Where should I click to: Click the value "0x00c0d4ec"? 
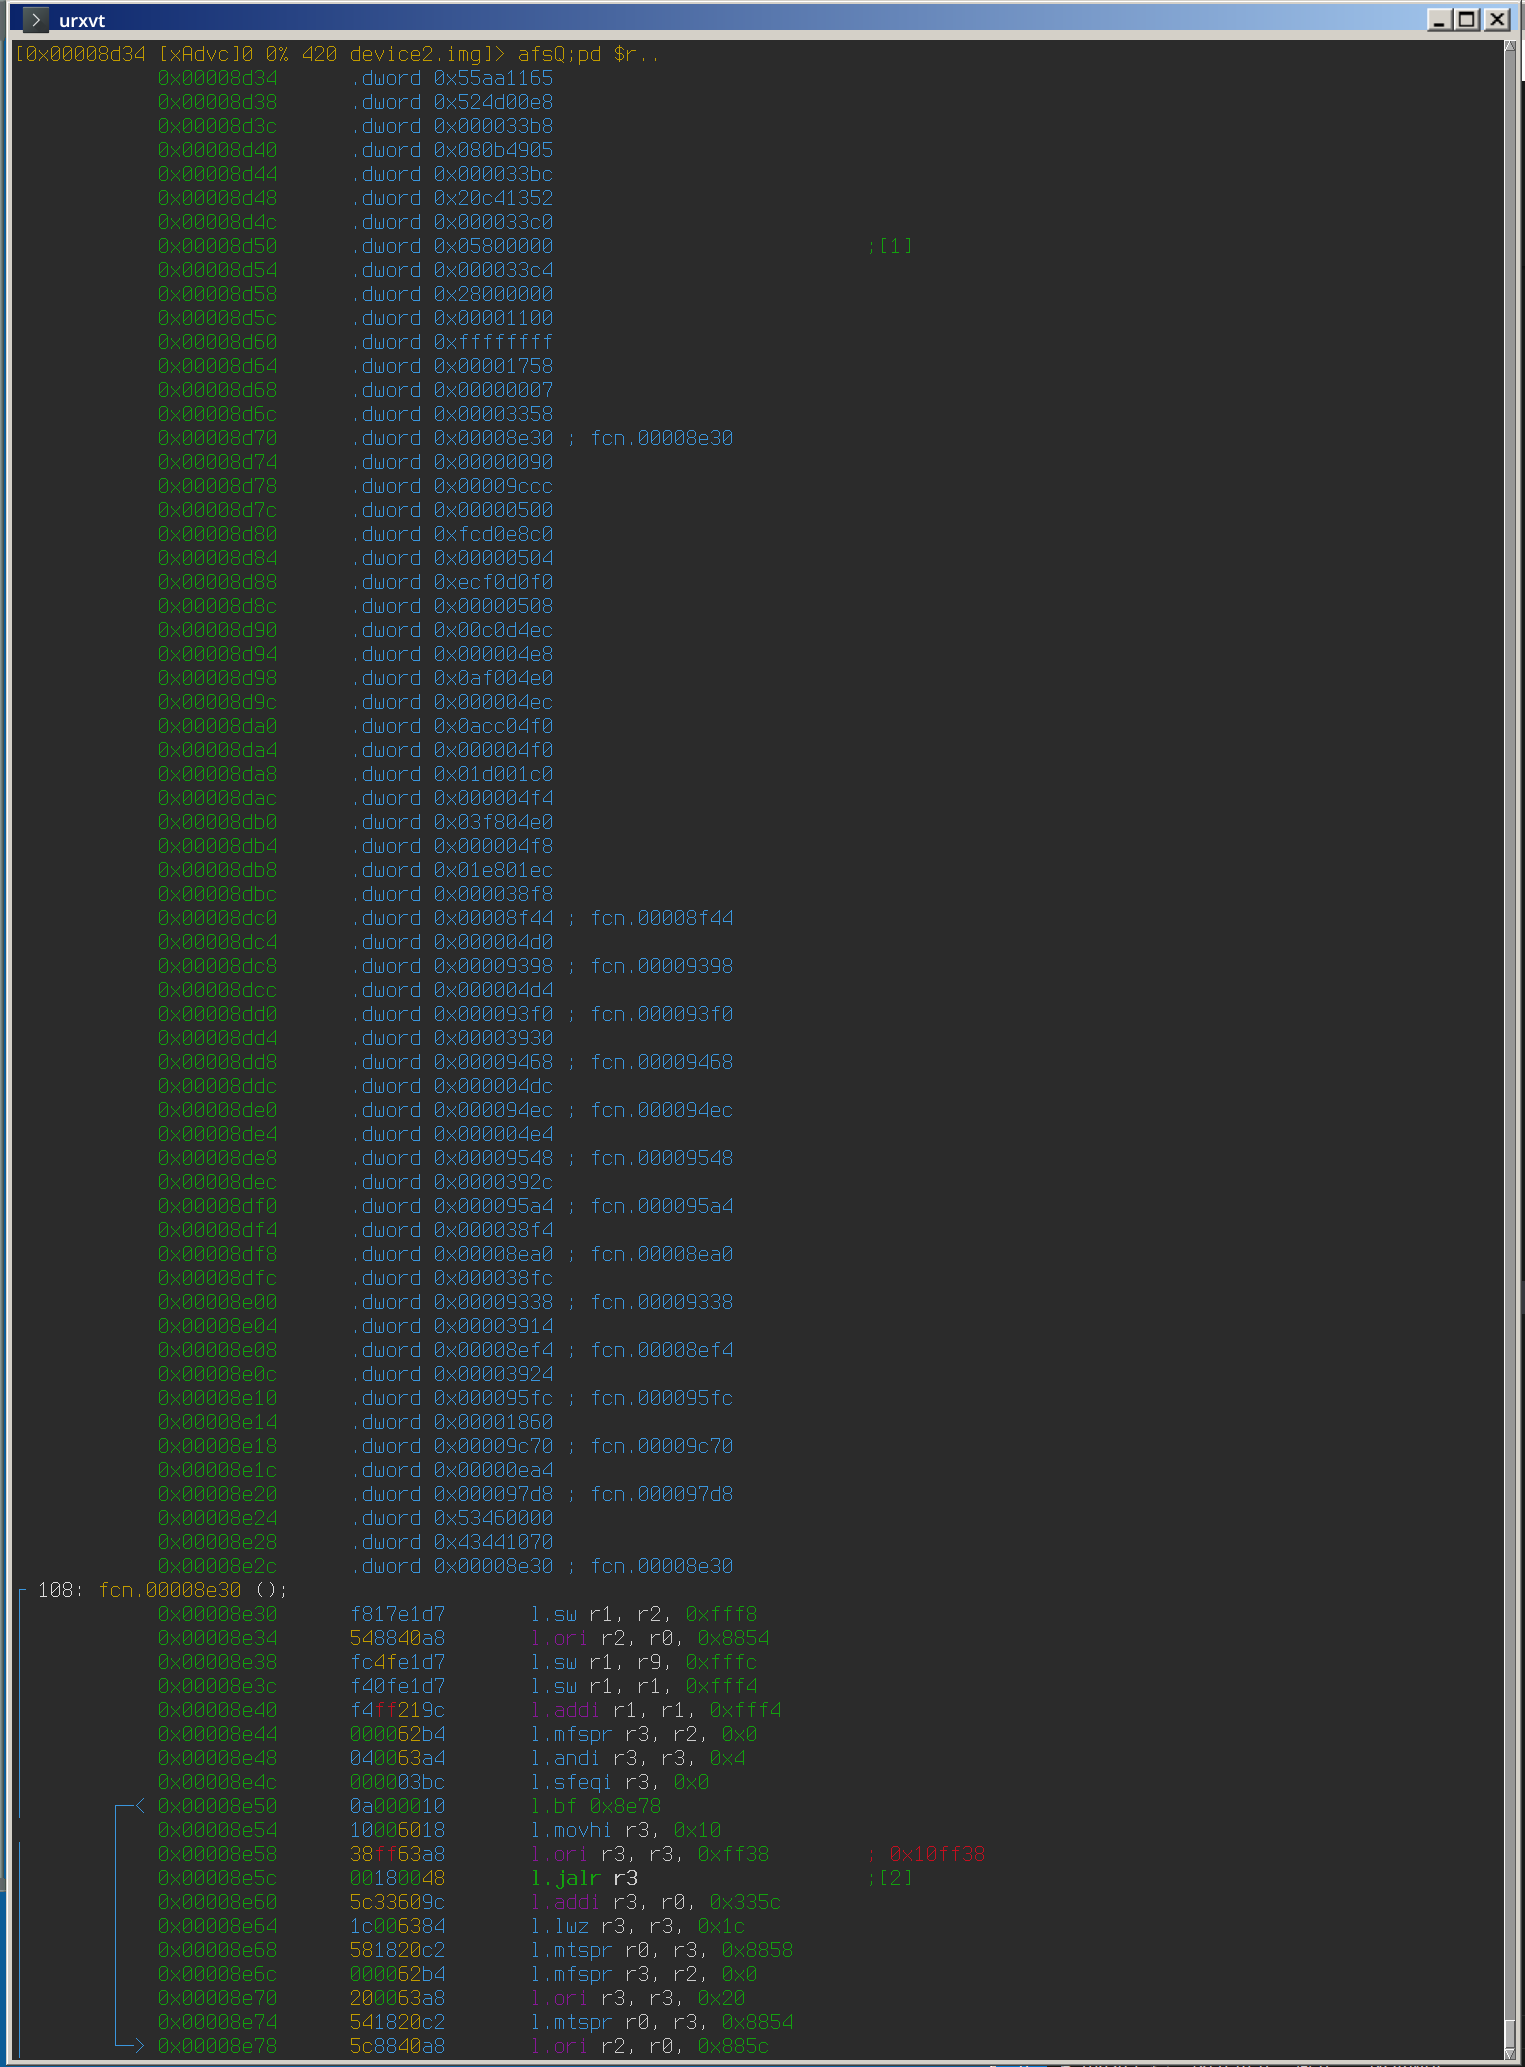click(493, 630)
